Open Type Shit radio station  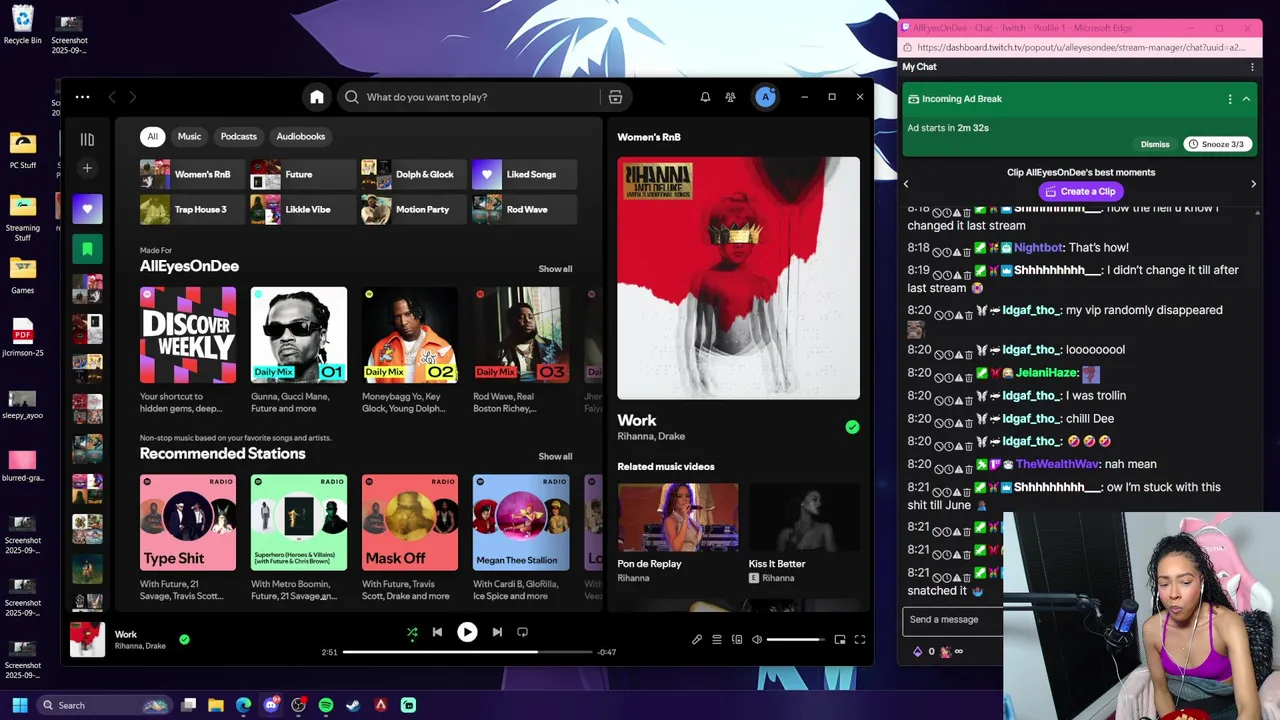188,522
